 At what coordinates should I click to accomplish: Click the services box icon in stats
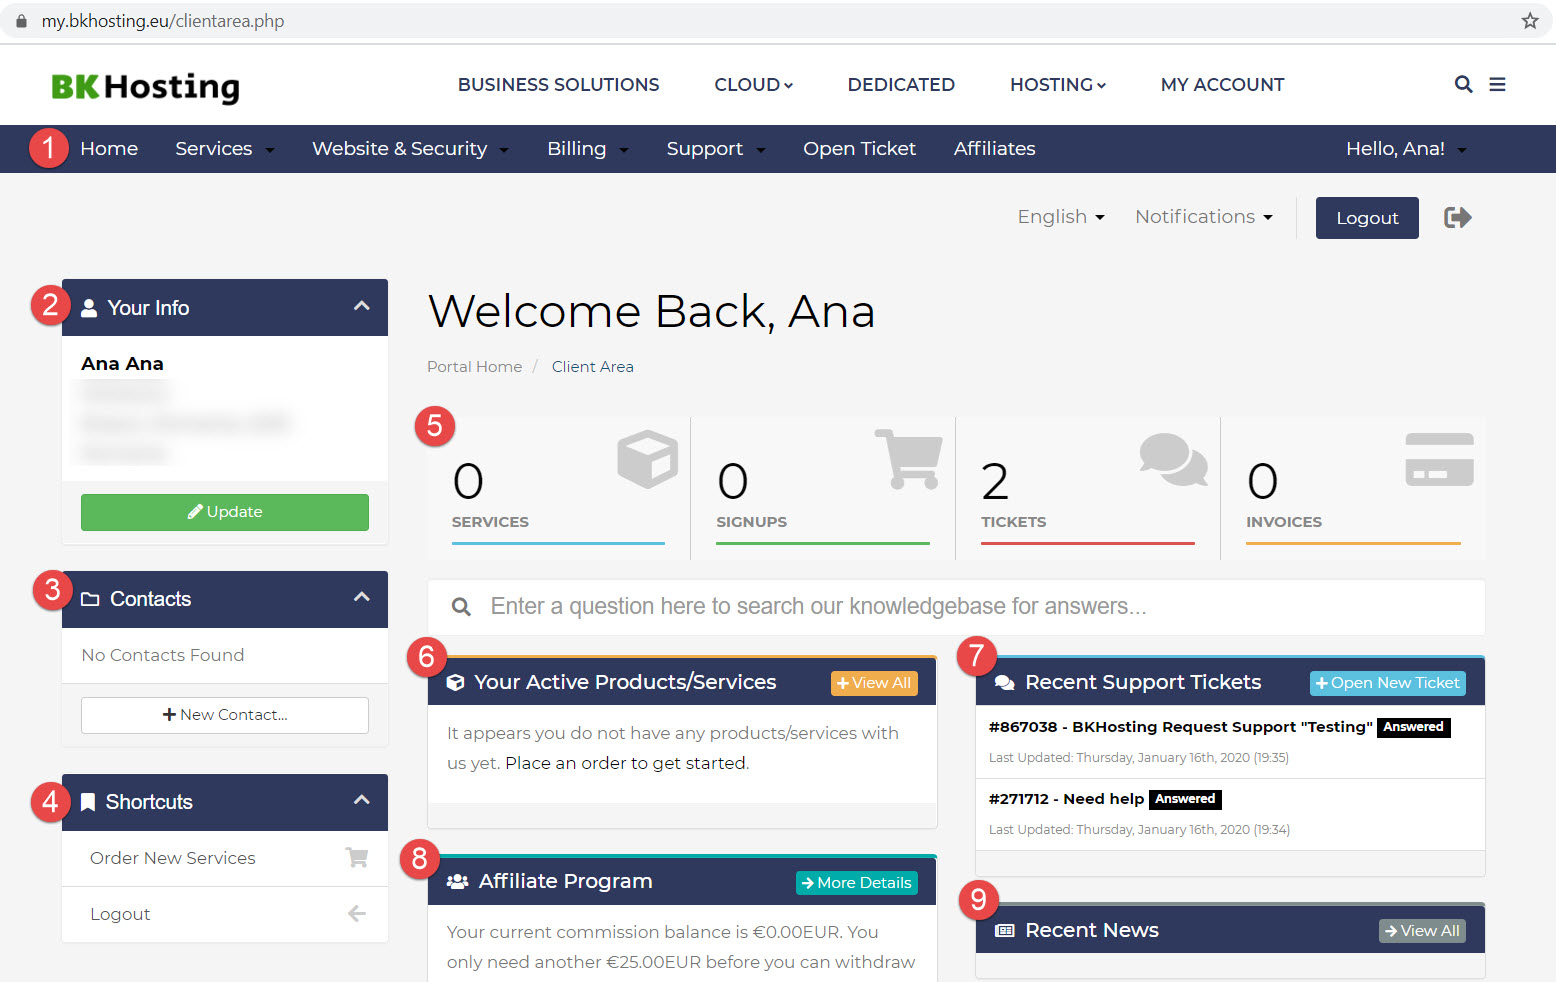coord(648,459)
